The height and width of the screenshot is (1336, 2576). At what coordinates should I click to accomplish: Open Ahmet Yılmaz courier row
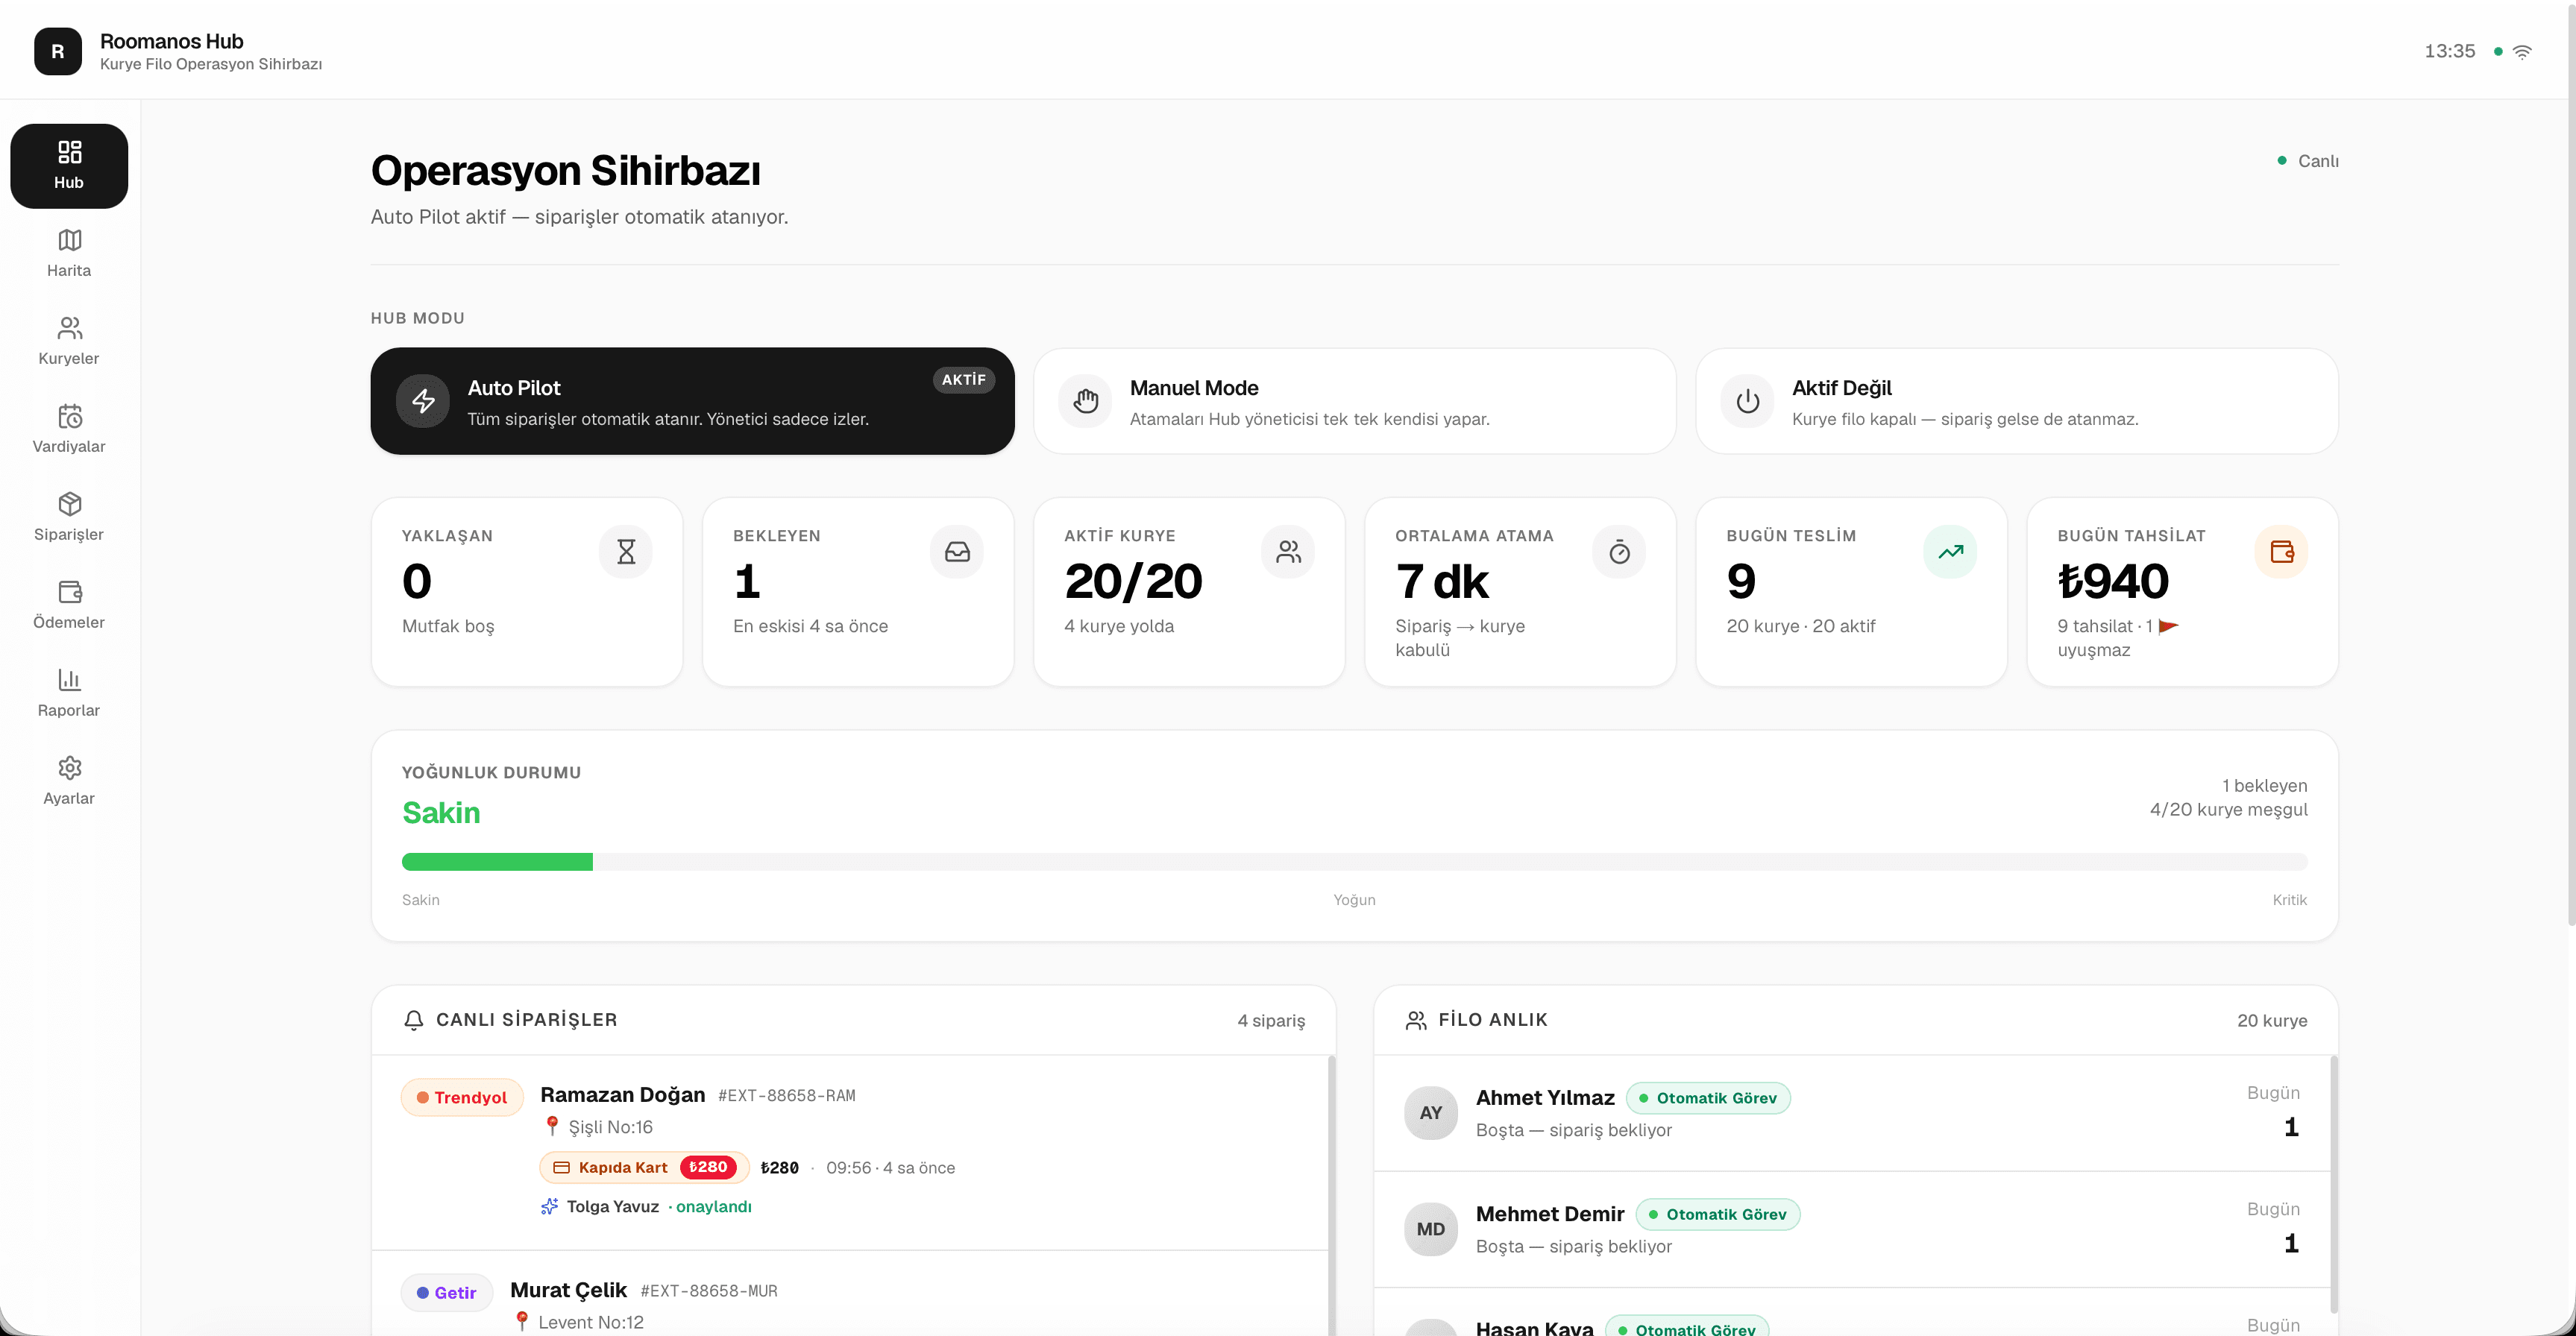pyautogui.click(x=1852, y=1113)
